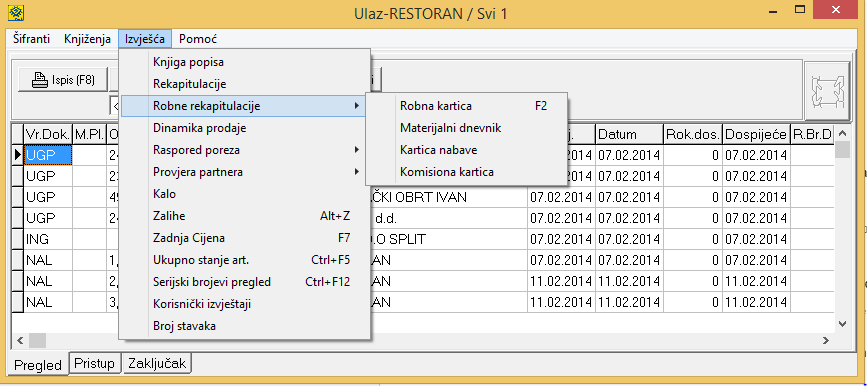This screenshot has height=386, width=867.
Task: Click the refresh arrows icon at top right
Action: (x=827, y=90)
